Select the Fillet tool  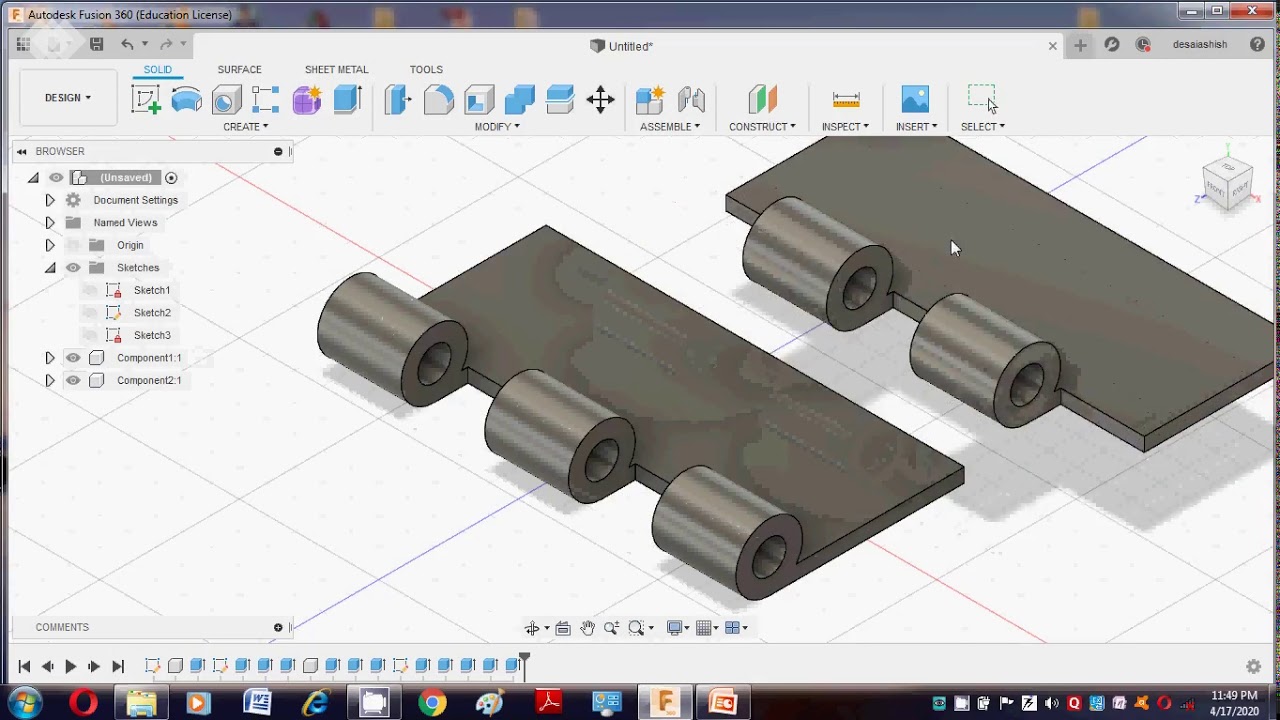pos(438,99)
